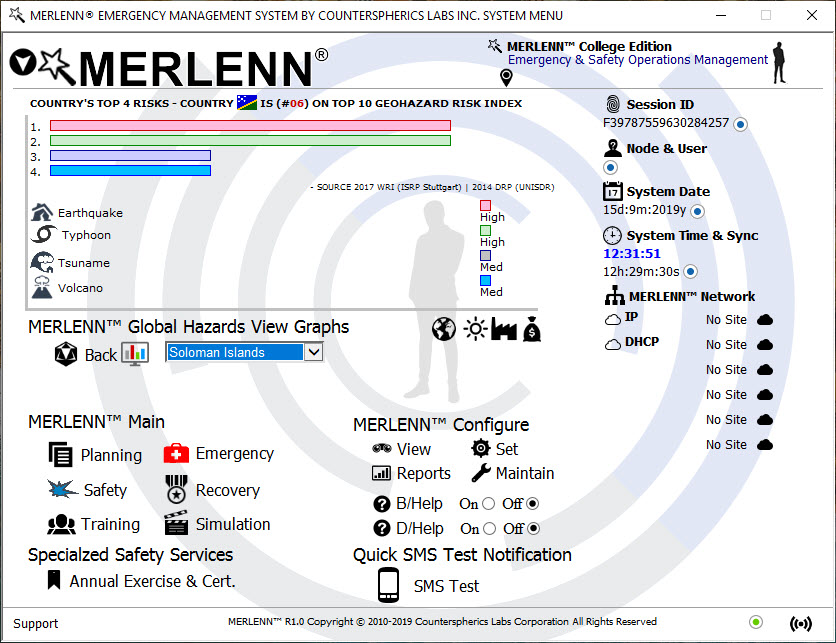This screenshot has height=643, width=836.
Task: Click the broadcast signal icon in status bar
Action: coord(801,623)
